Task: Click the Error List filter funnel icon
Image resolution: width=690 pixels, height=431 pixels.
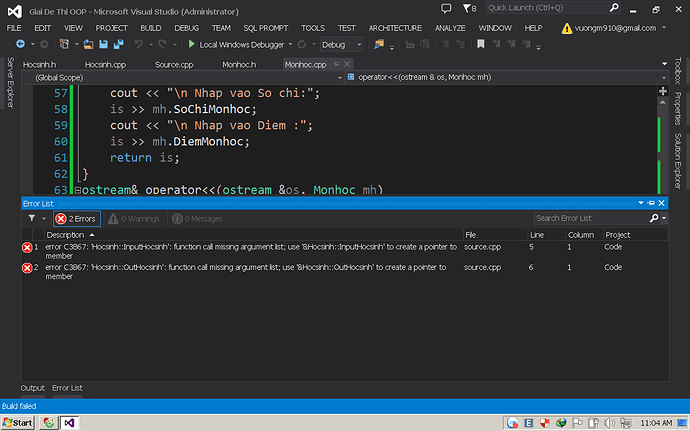Action: [32, 218]
